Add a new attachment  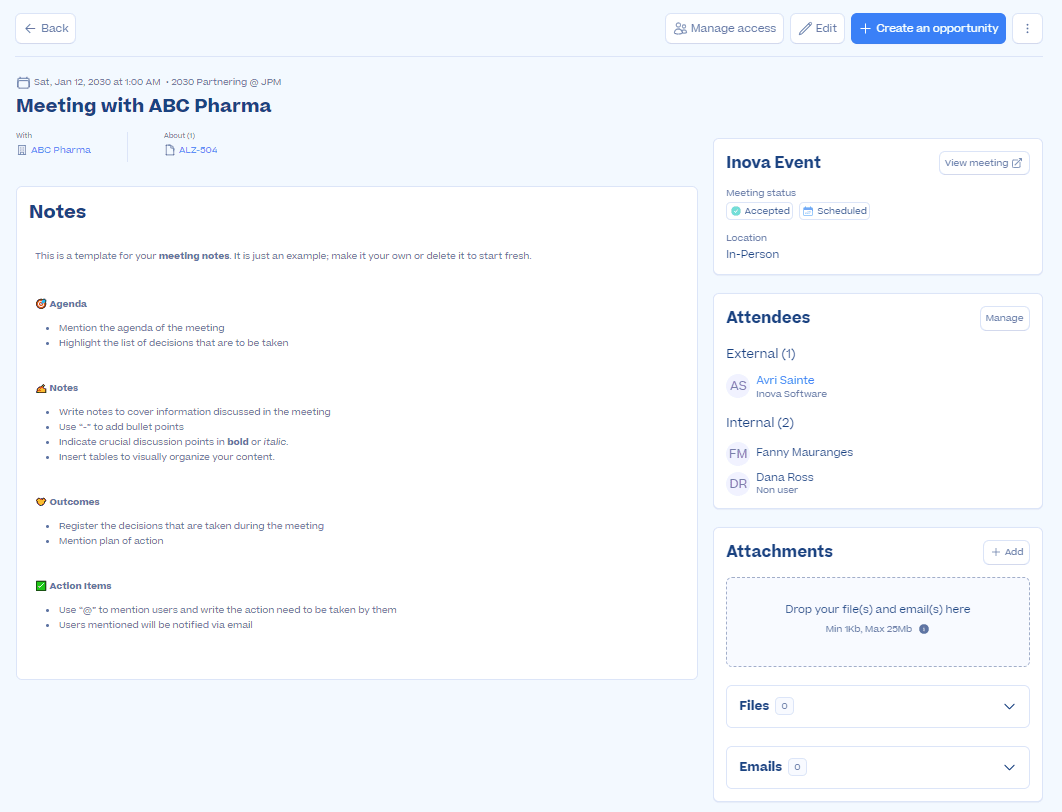[x=1005, y=552]
